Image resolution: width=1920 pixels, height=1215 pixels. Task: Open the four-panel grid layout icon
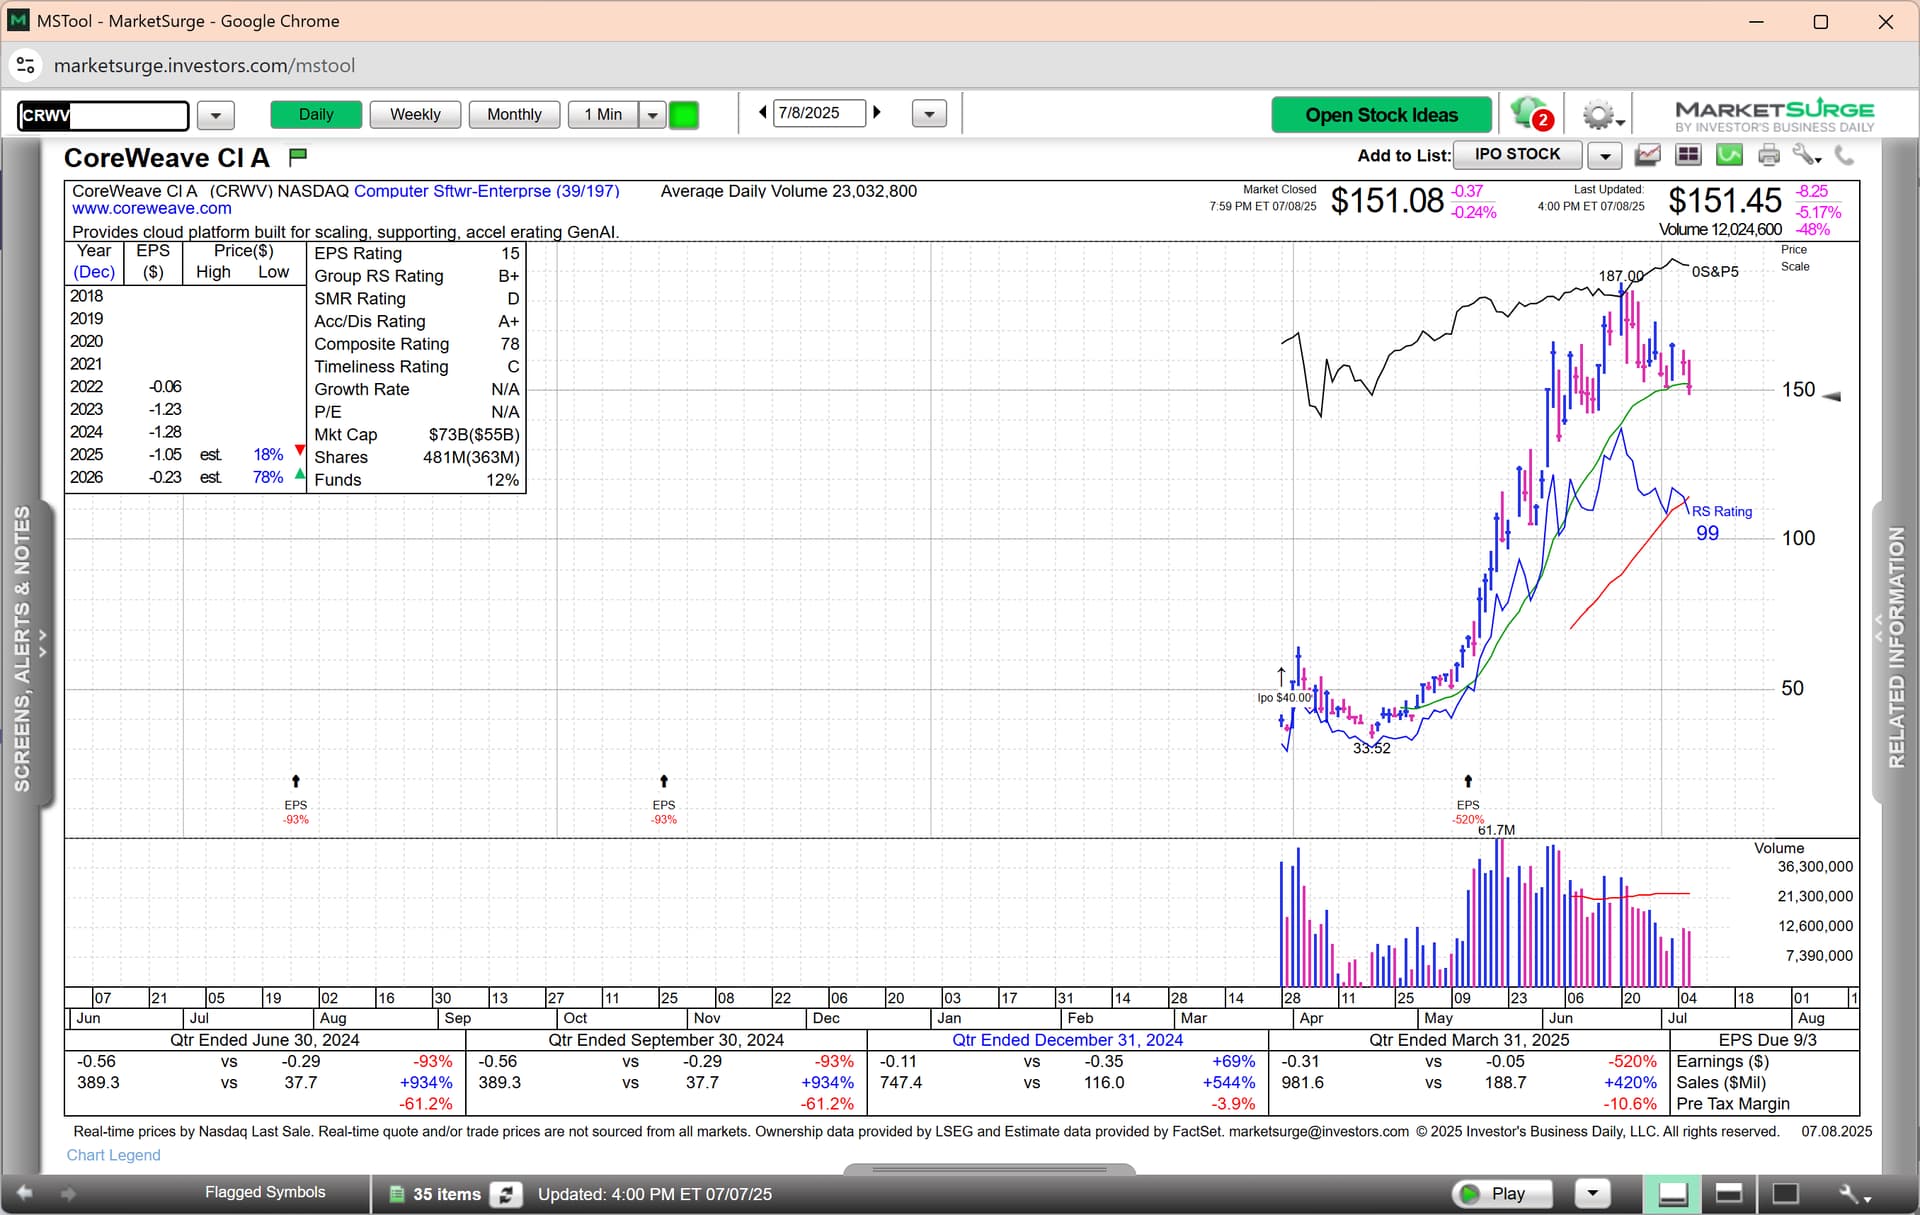coord(1689,155)
